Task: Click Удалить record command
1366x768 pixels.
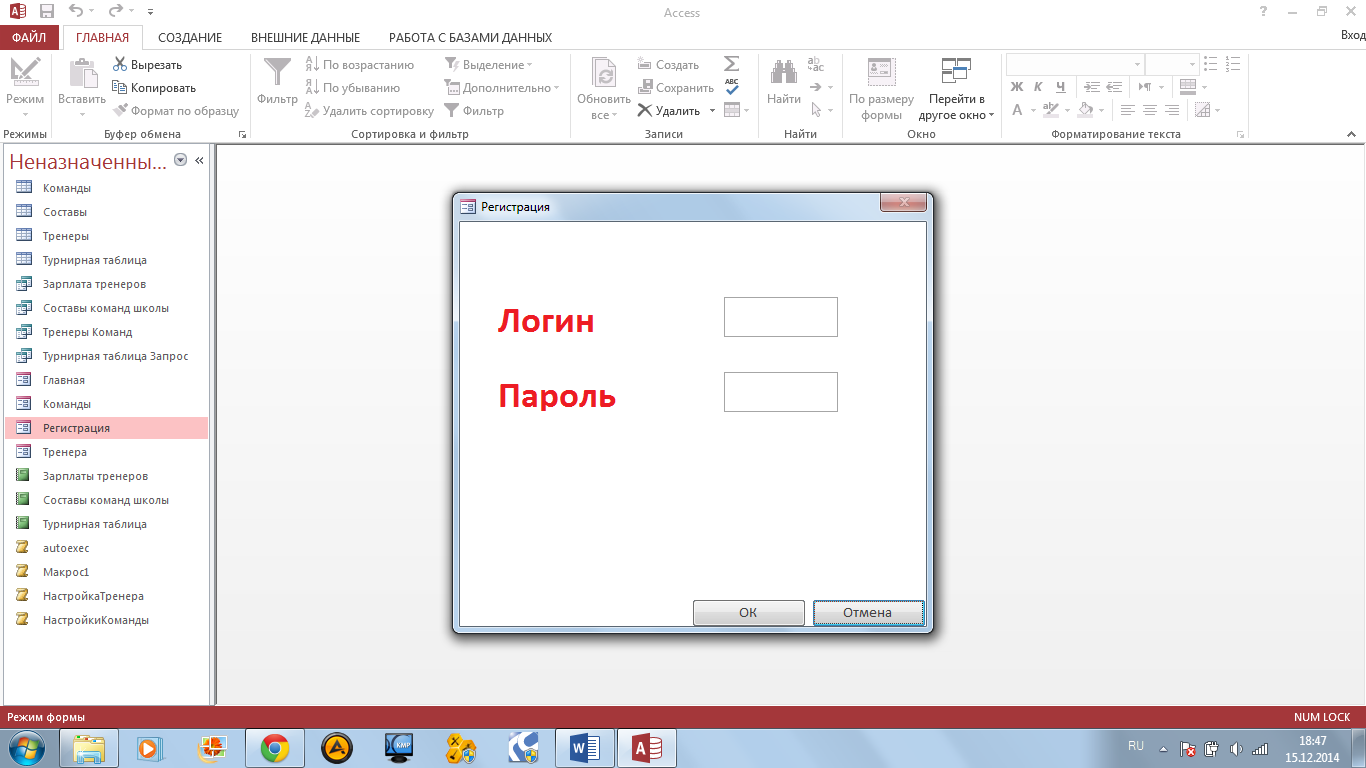Action: (669, 110)
